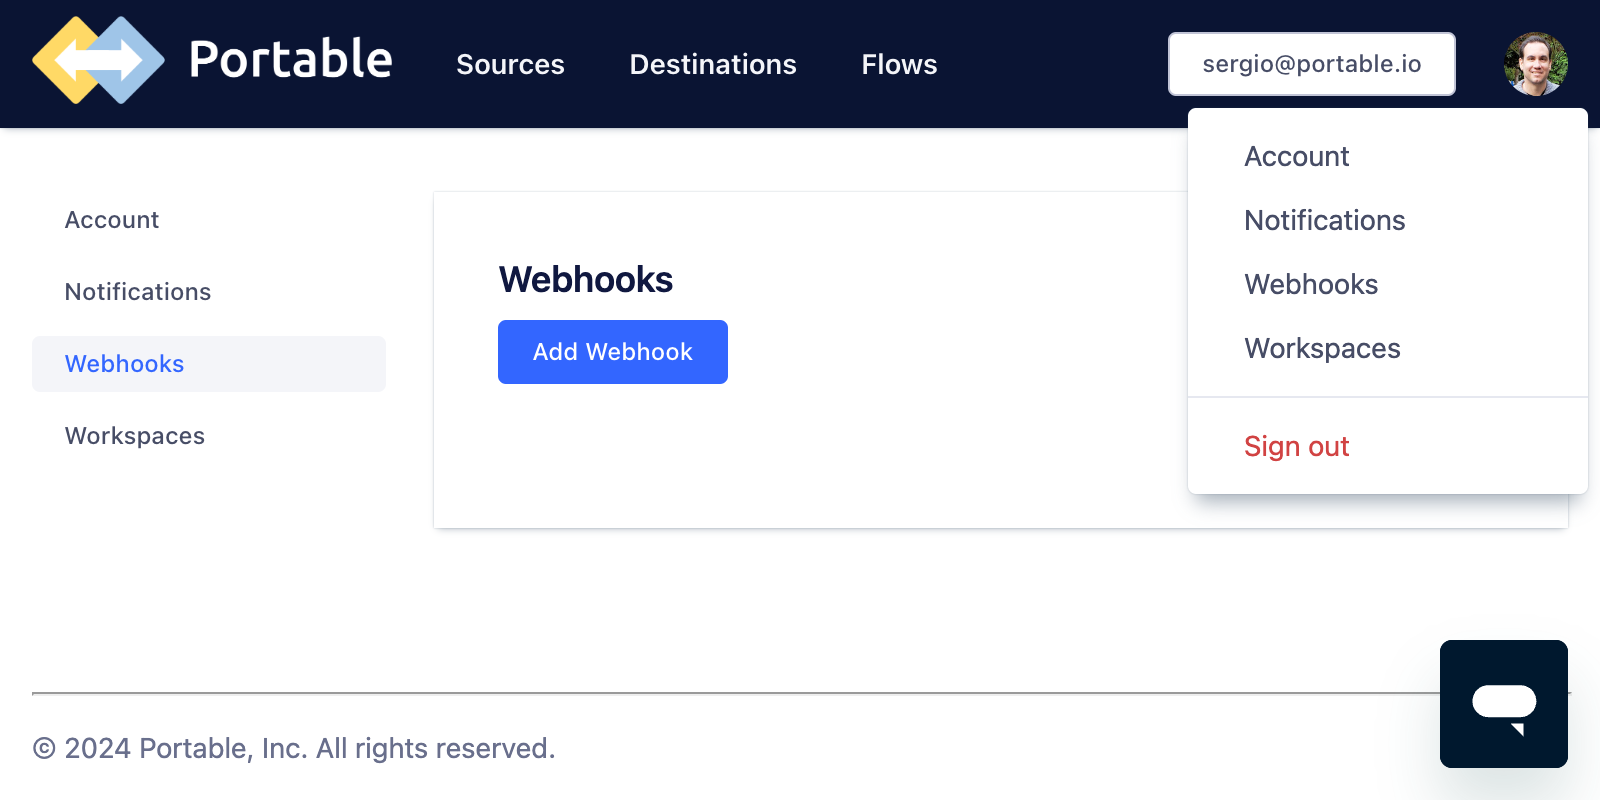
Task: Open Flows in the top navigation
Action: [899, 64]
